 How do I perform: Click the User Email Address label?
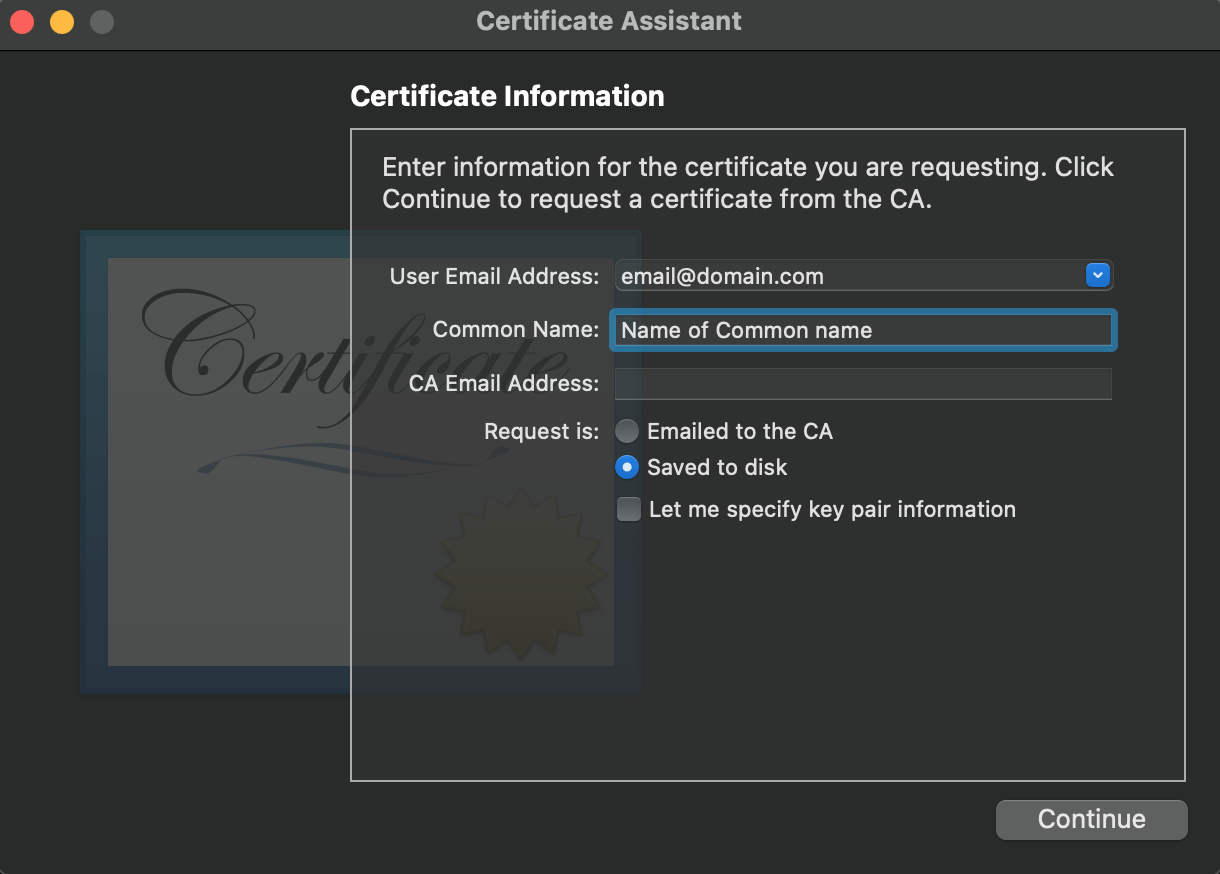point(494,276)
